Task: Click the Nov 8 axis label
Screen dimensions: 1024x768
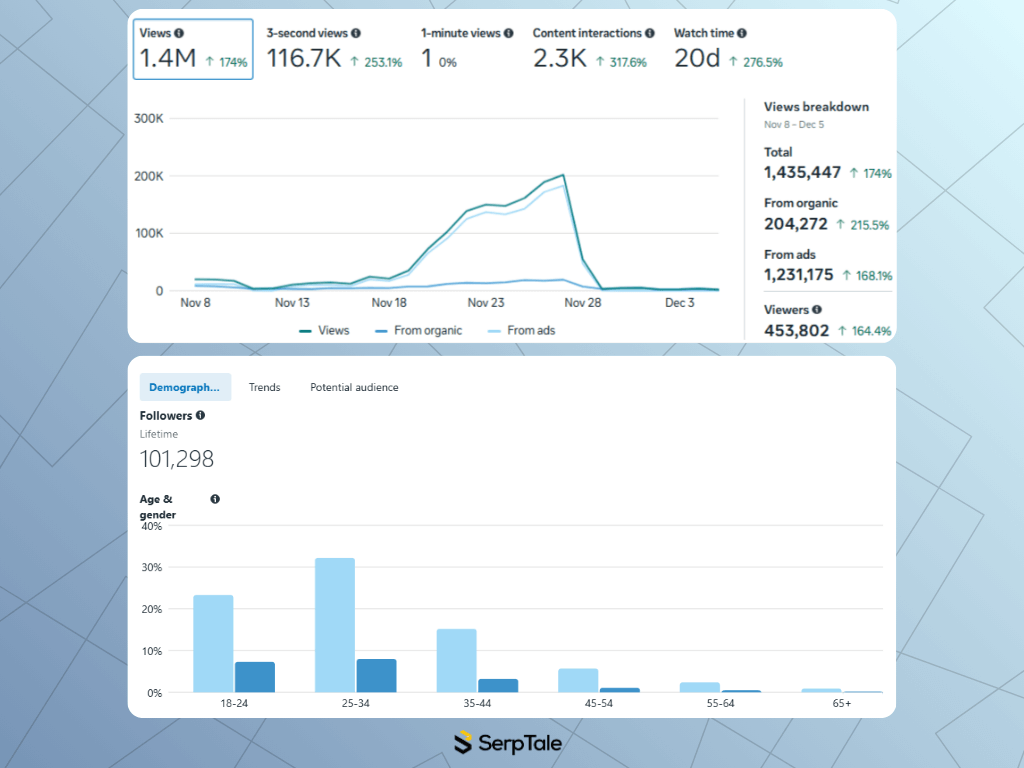Action: (195, 303)
